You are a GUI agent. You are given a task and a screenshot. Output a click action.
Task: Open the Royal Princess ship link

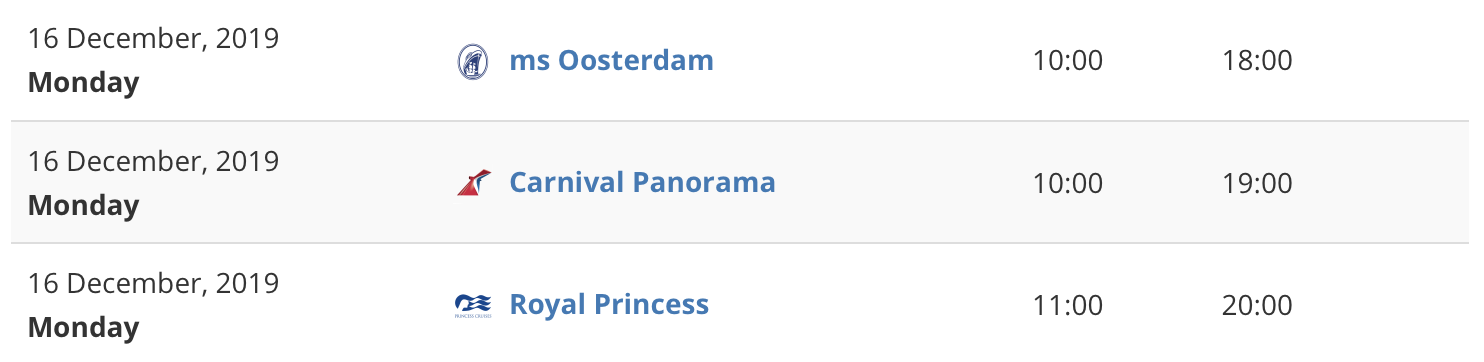tap(610, 304)
